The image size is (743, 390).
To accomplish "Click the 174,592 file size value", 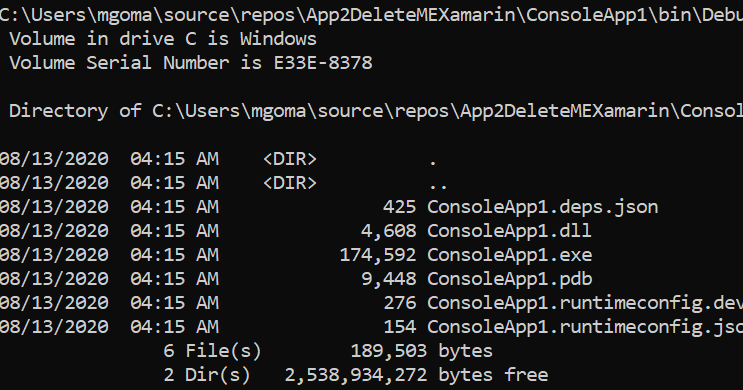I will [x=378, y=255].
